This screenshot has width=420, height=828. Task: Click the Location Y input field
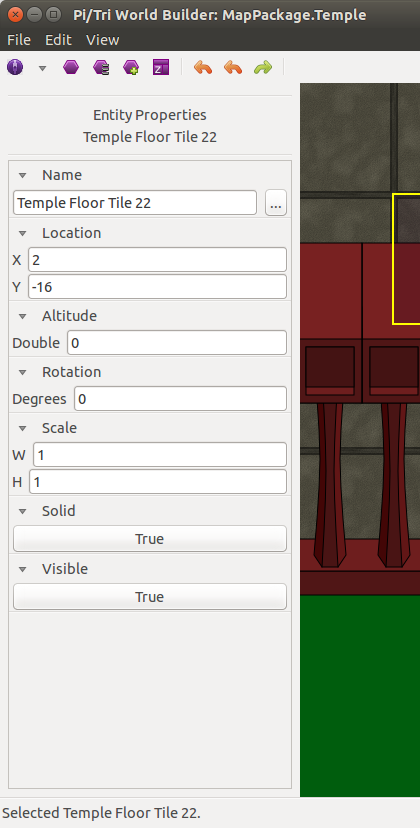click(157, 287)
